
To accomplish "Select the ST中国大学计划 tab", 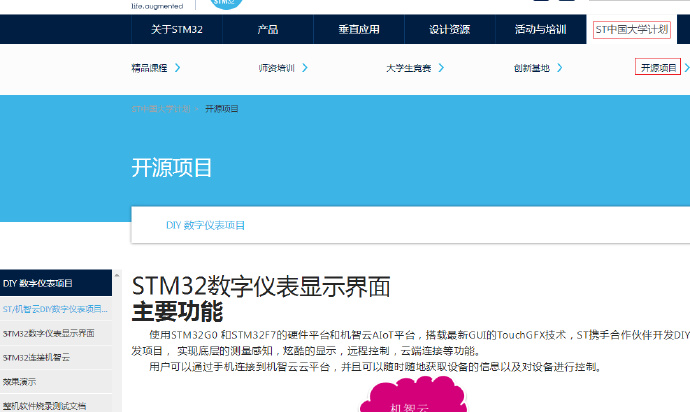I will [632, 29].
